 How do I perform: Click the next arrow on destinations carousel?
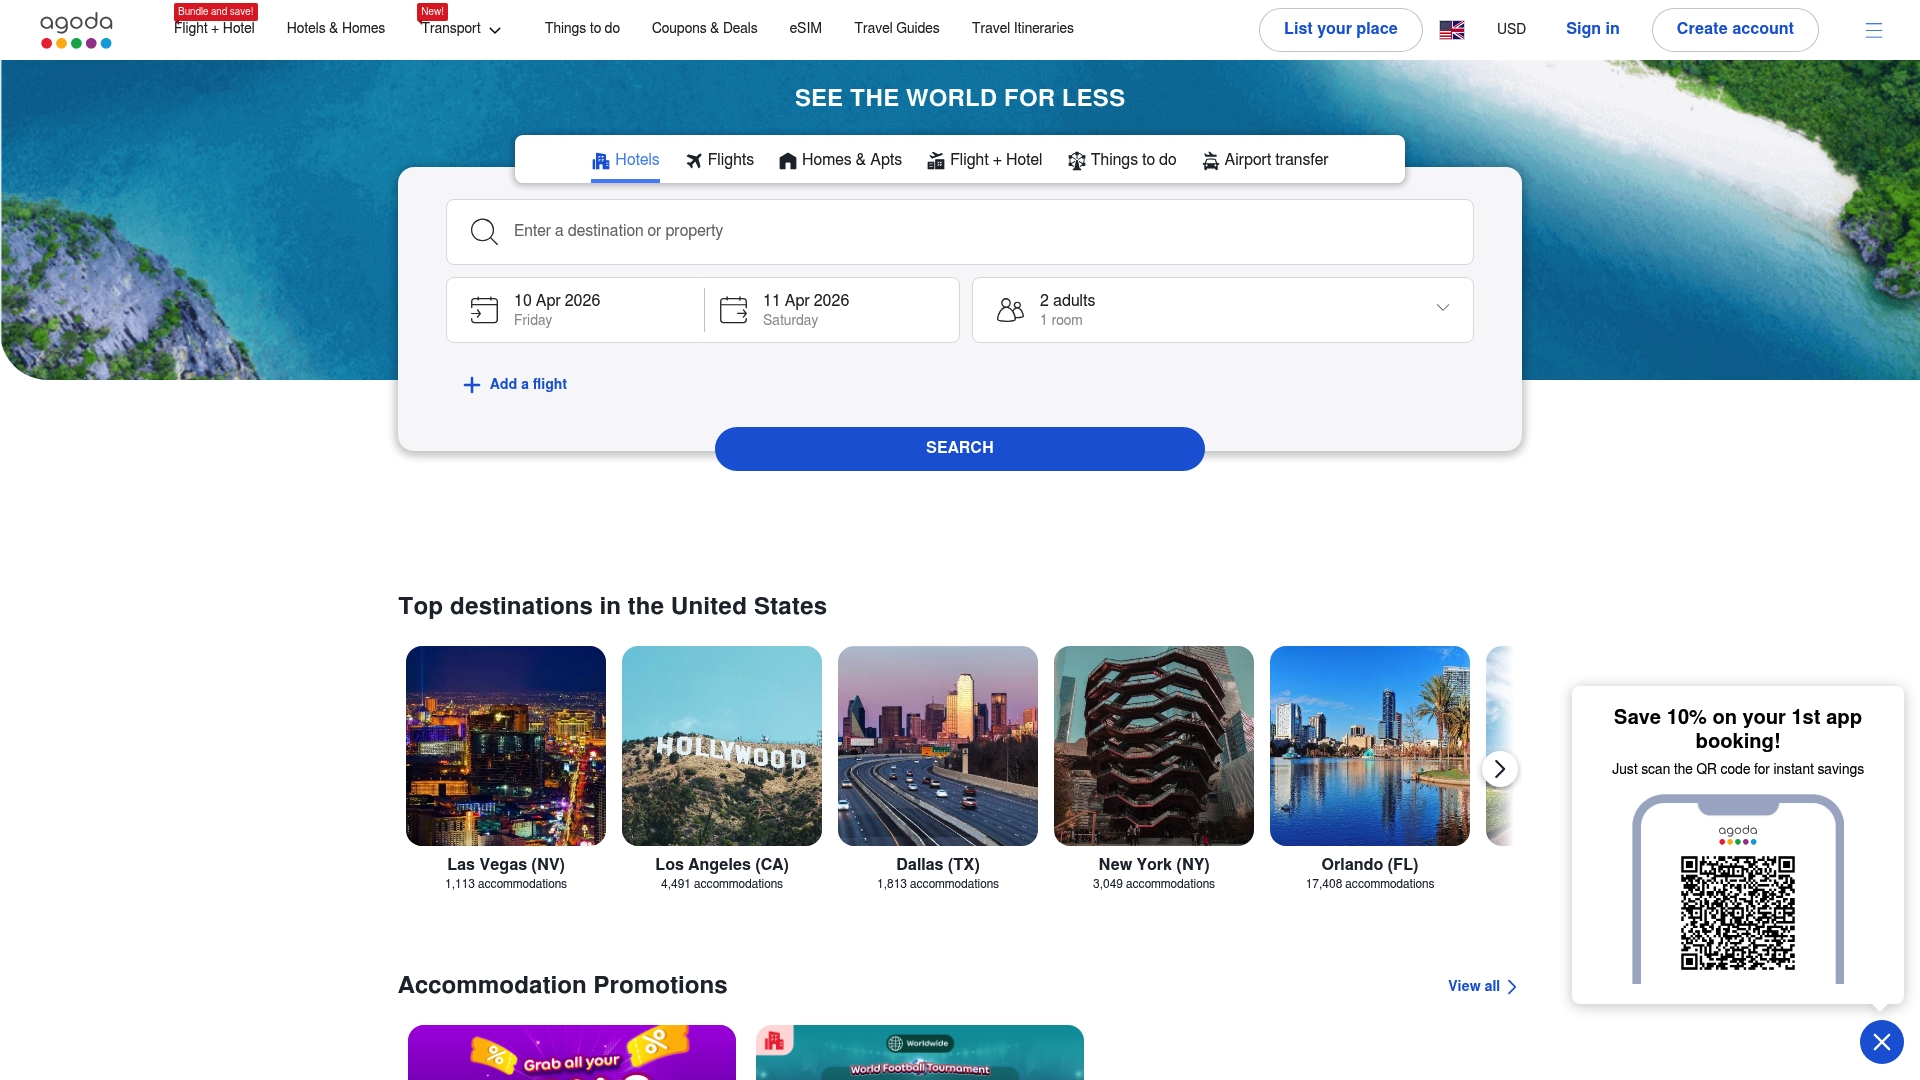[x=1499, y=769]
